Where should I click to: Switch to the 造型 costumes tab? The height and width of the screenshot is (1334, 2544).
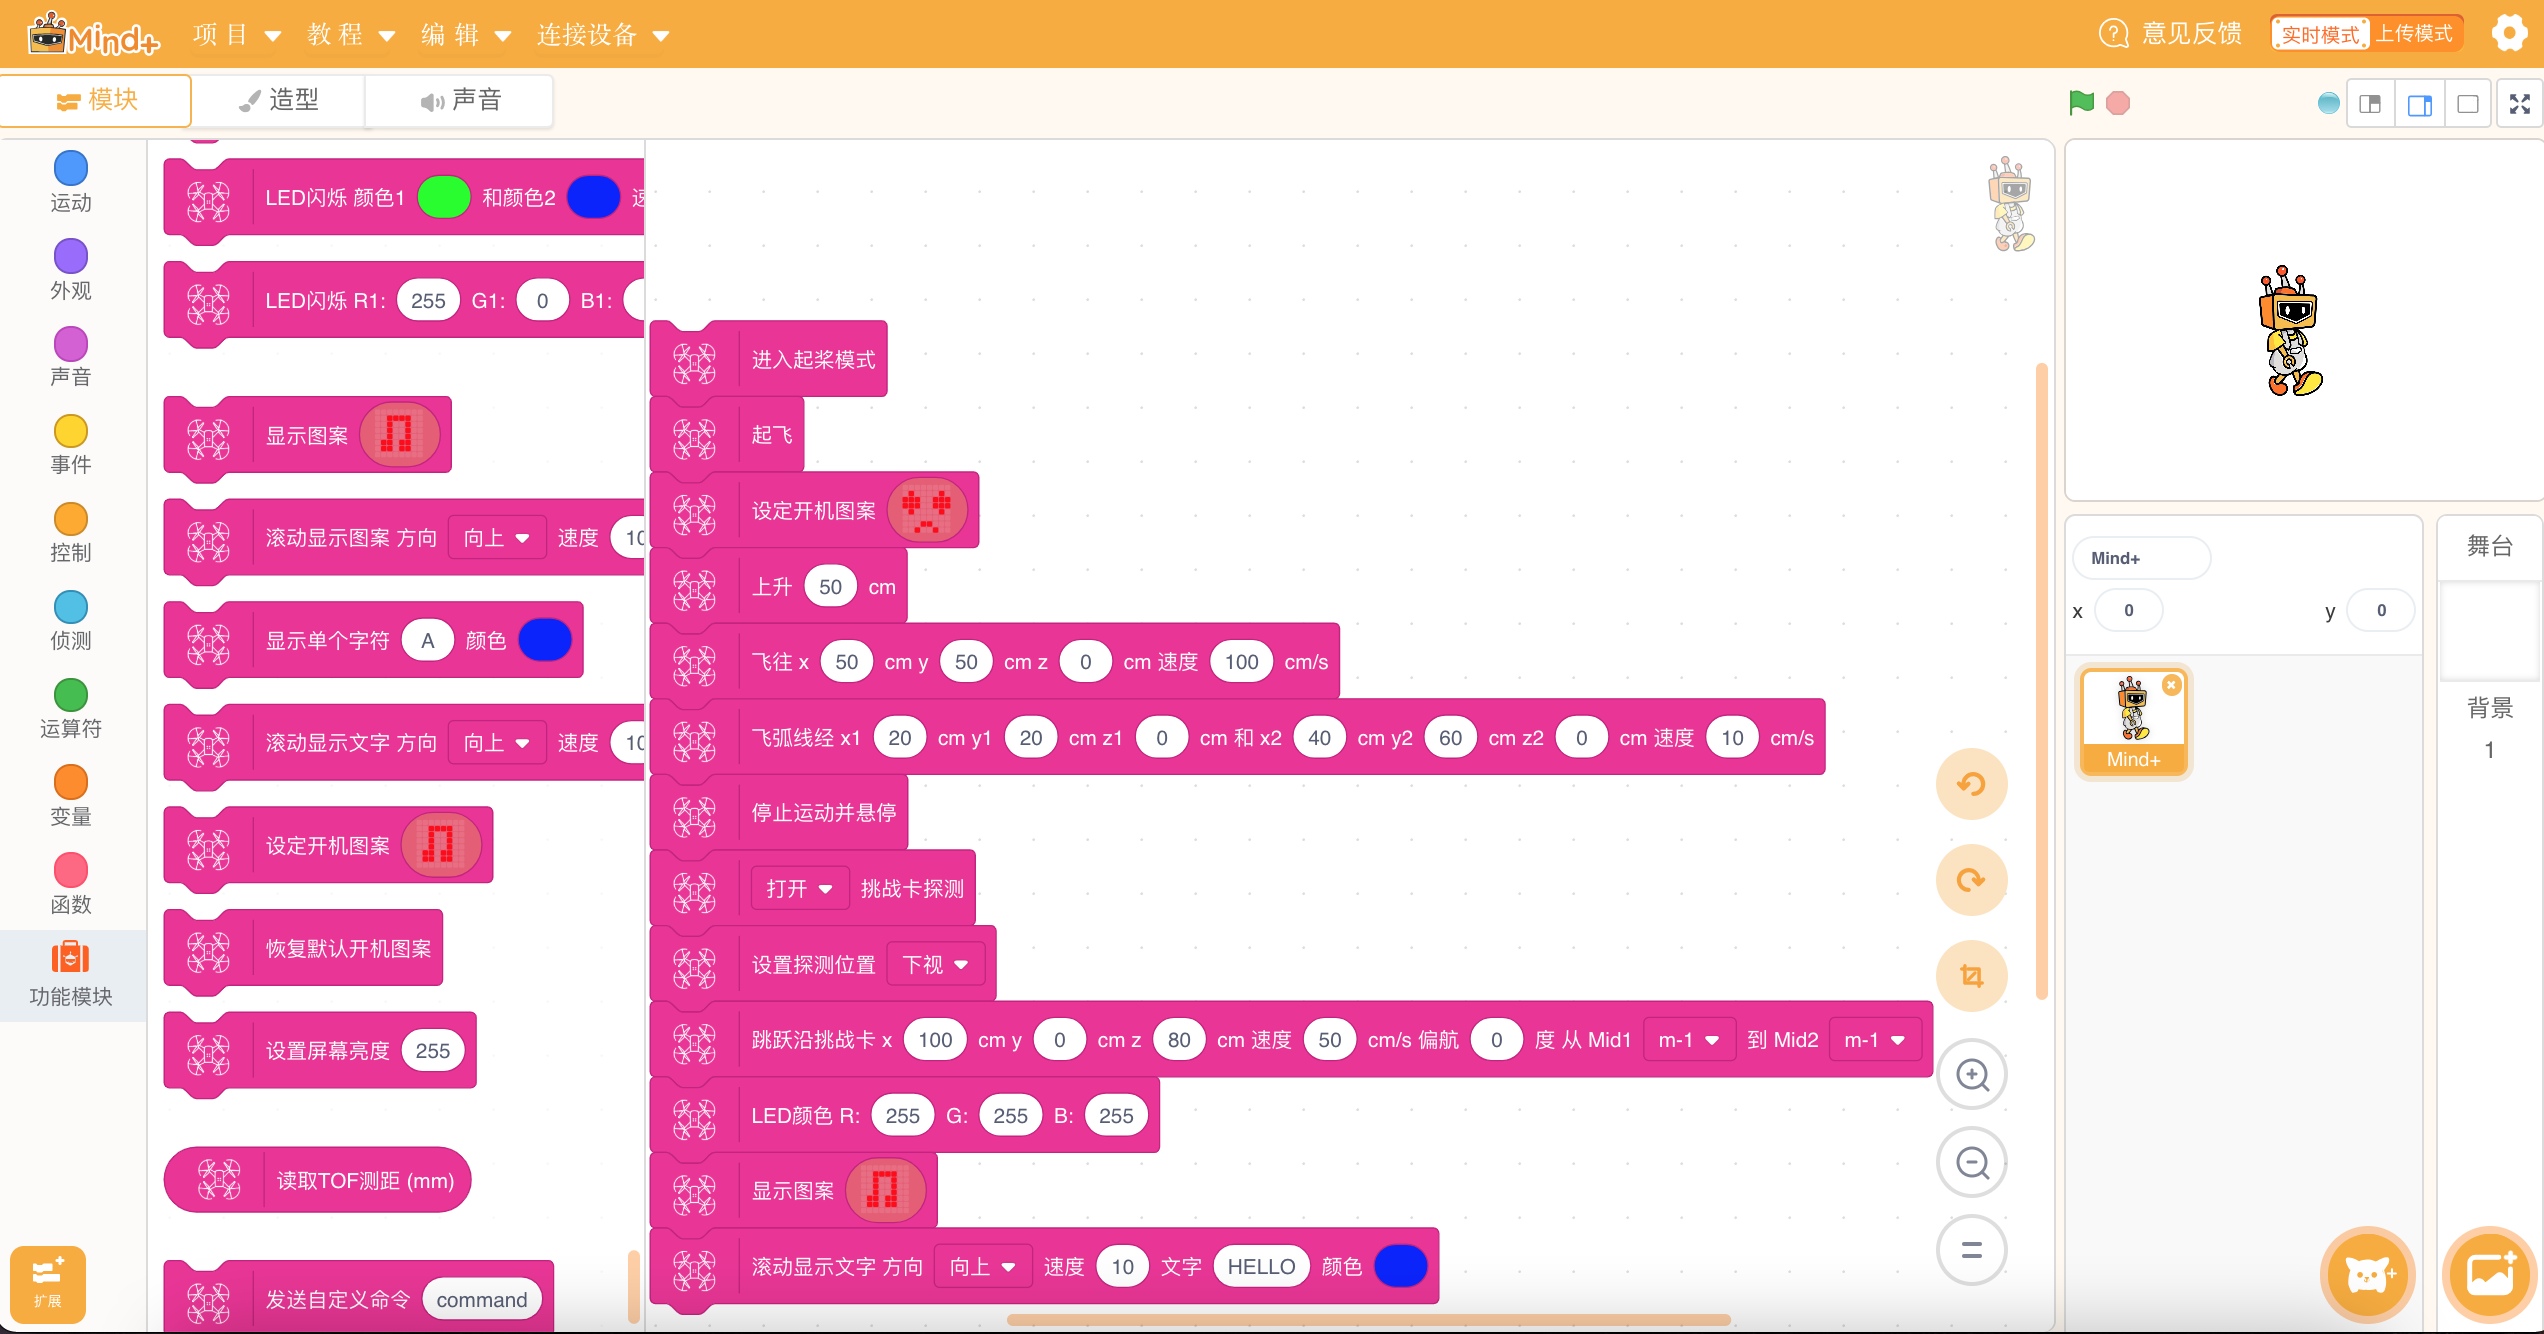click(279, 100)
